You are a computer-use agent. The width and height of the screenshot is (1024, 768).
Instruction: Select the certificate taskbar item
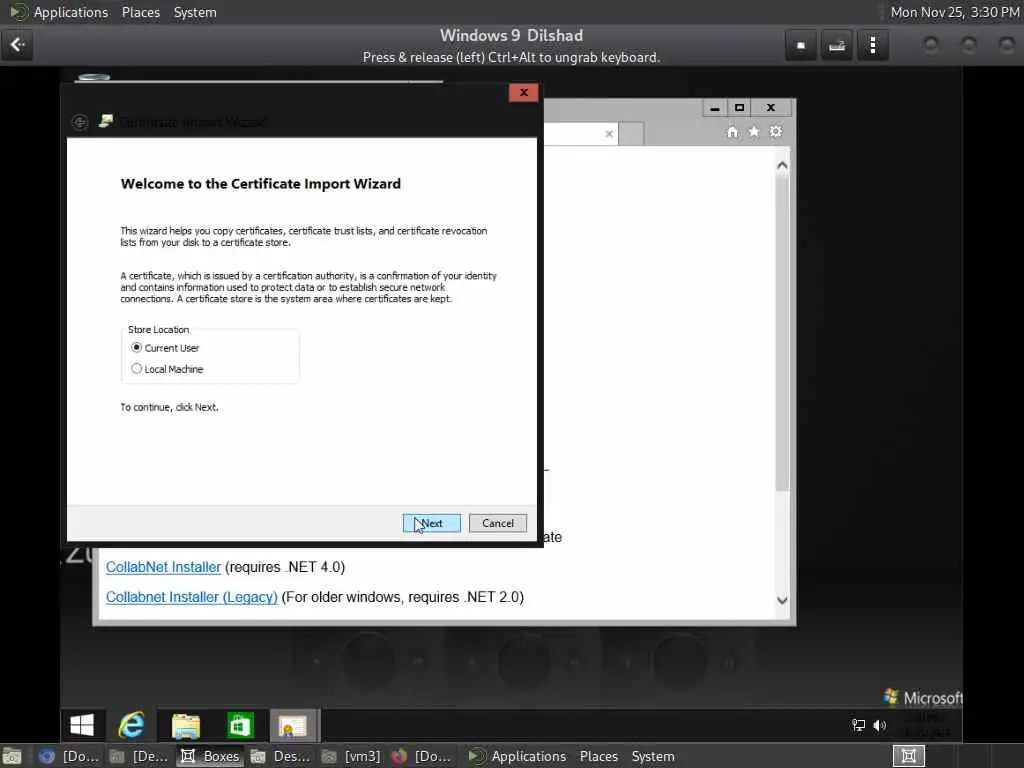pos(293,725)
